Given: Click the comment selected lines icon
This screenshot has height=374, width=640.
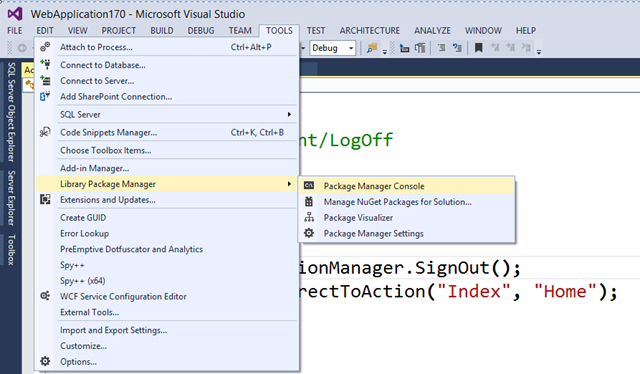Looking at the screenshot, I should (442, 48).
